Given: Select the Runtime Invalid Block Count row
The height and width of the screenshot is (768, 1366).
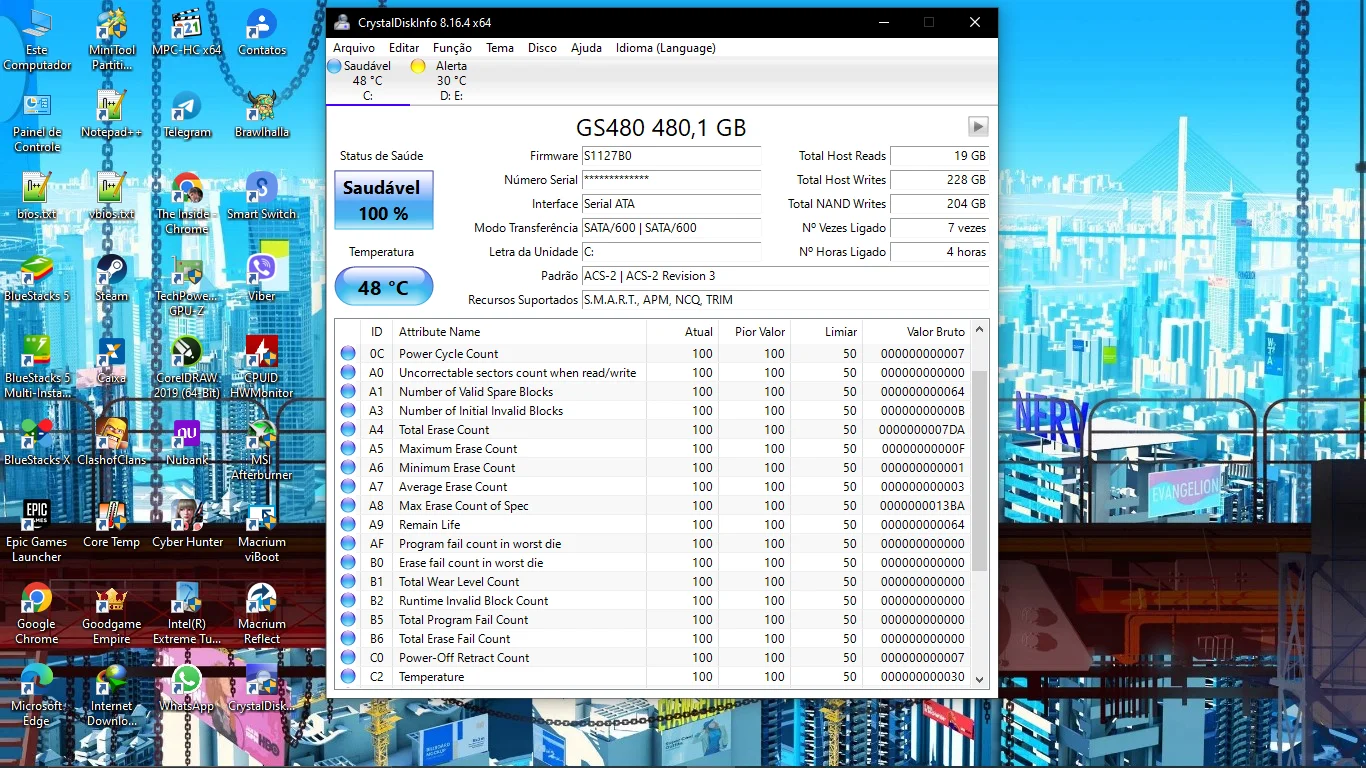Looking at the screenshot, I should click(653, 601).
